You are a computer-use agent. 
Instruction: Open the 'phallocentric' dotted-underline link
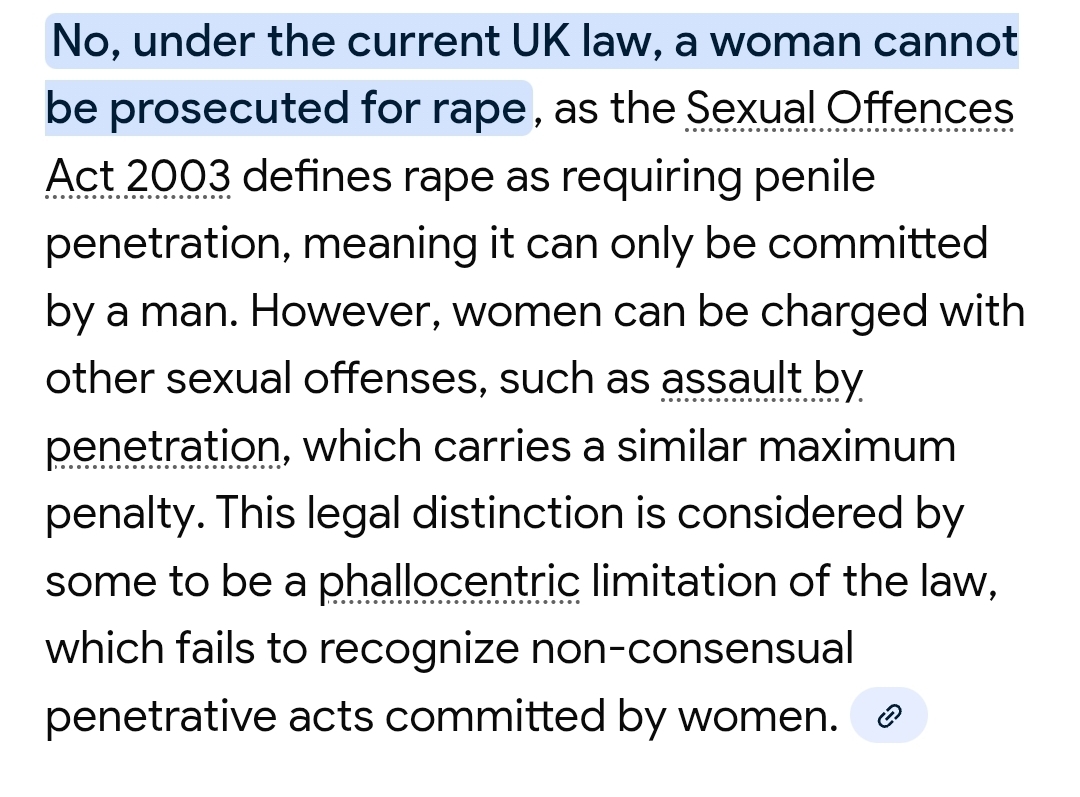449,581
